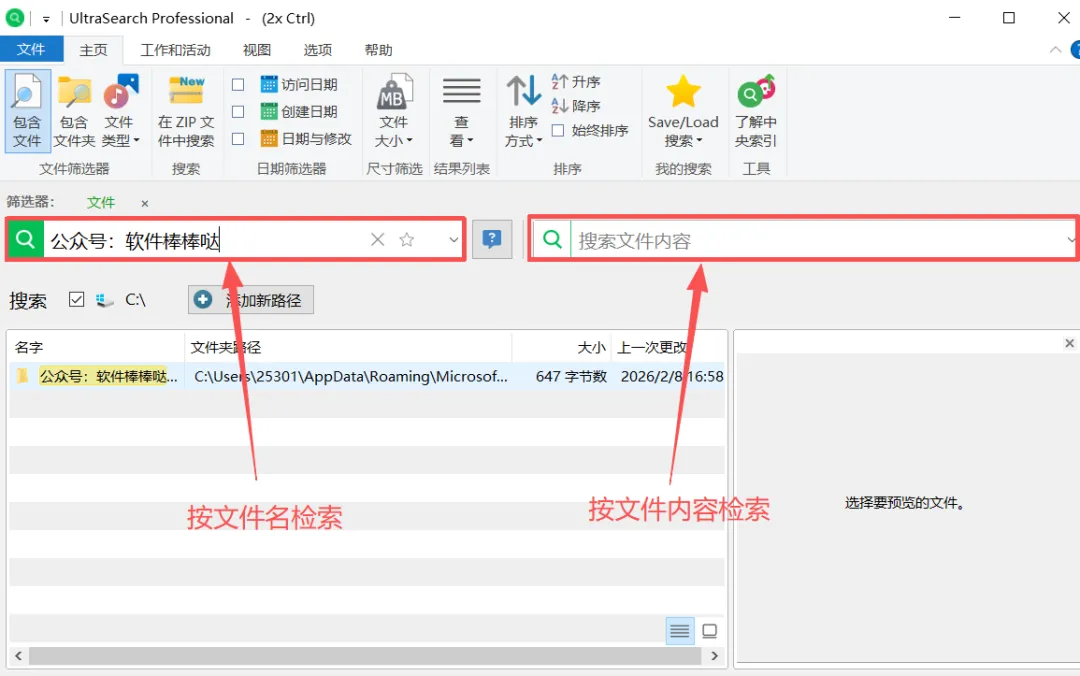The image size is (1080, 676).
Task: Select the 包含文件 filter icon
Action: [x=27, y=93]
